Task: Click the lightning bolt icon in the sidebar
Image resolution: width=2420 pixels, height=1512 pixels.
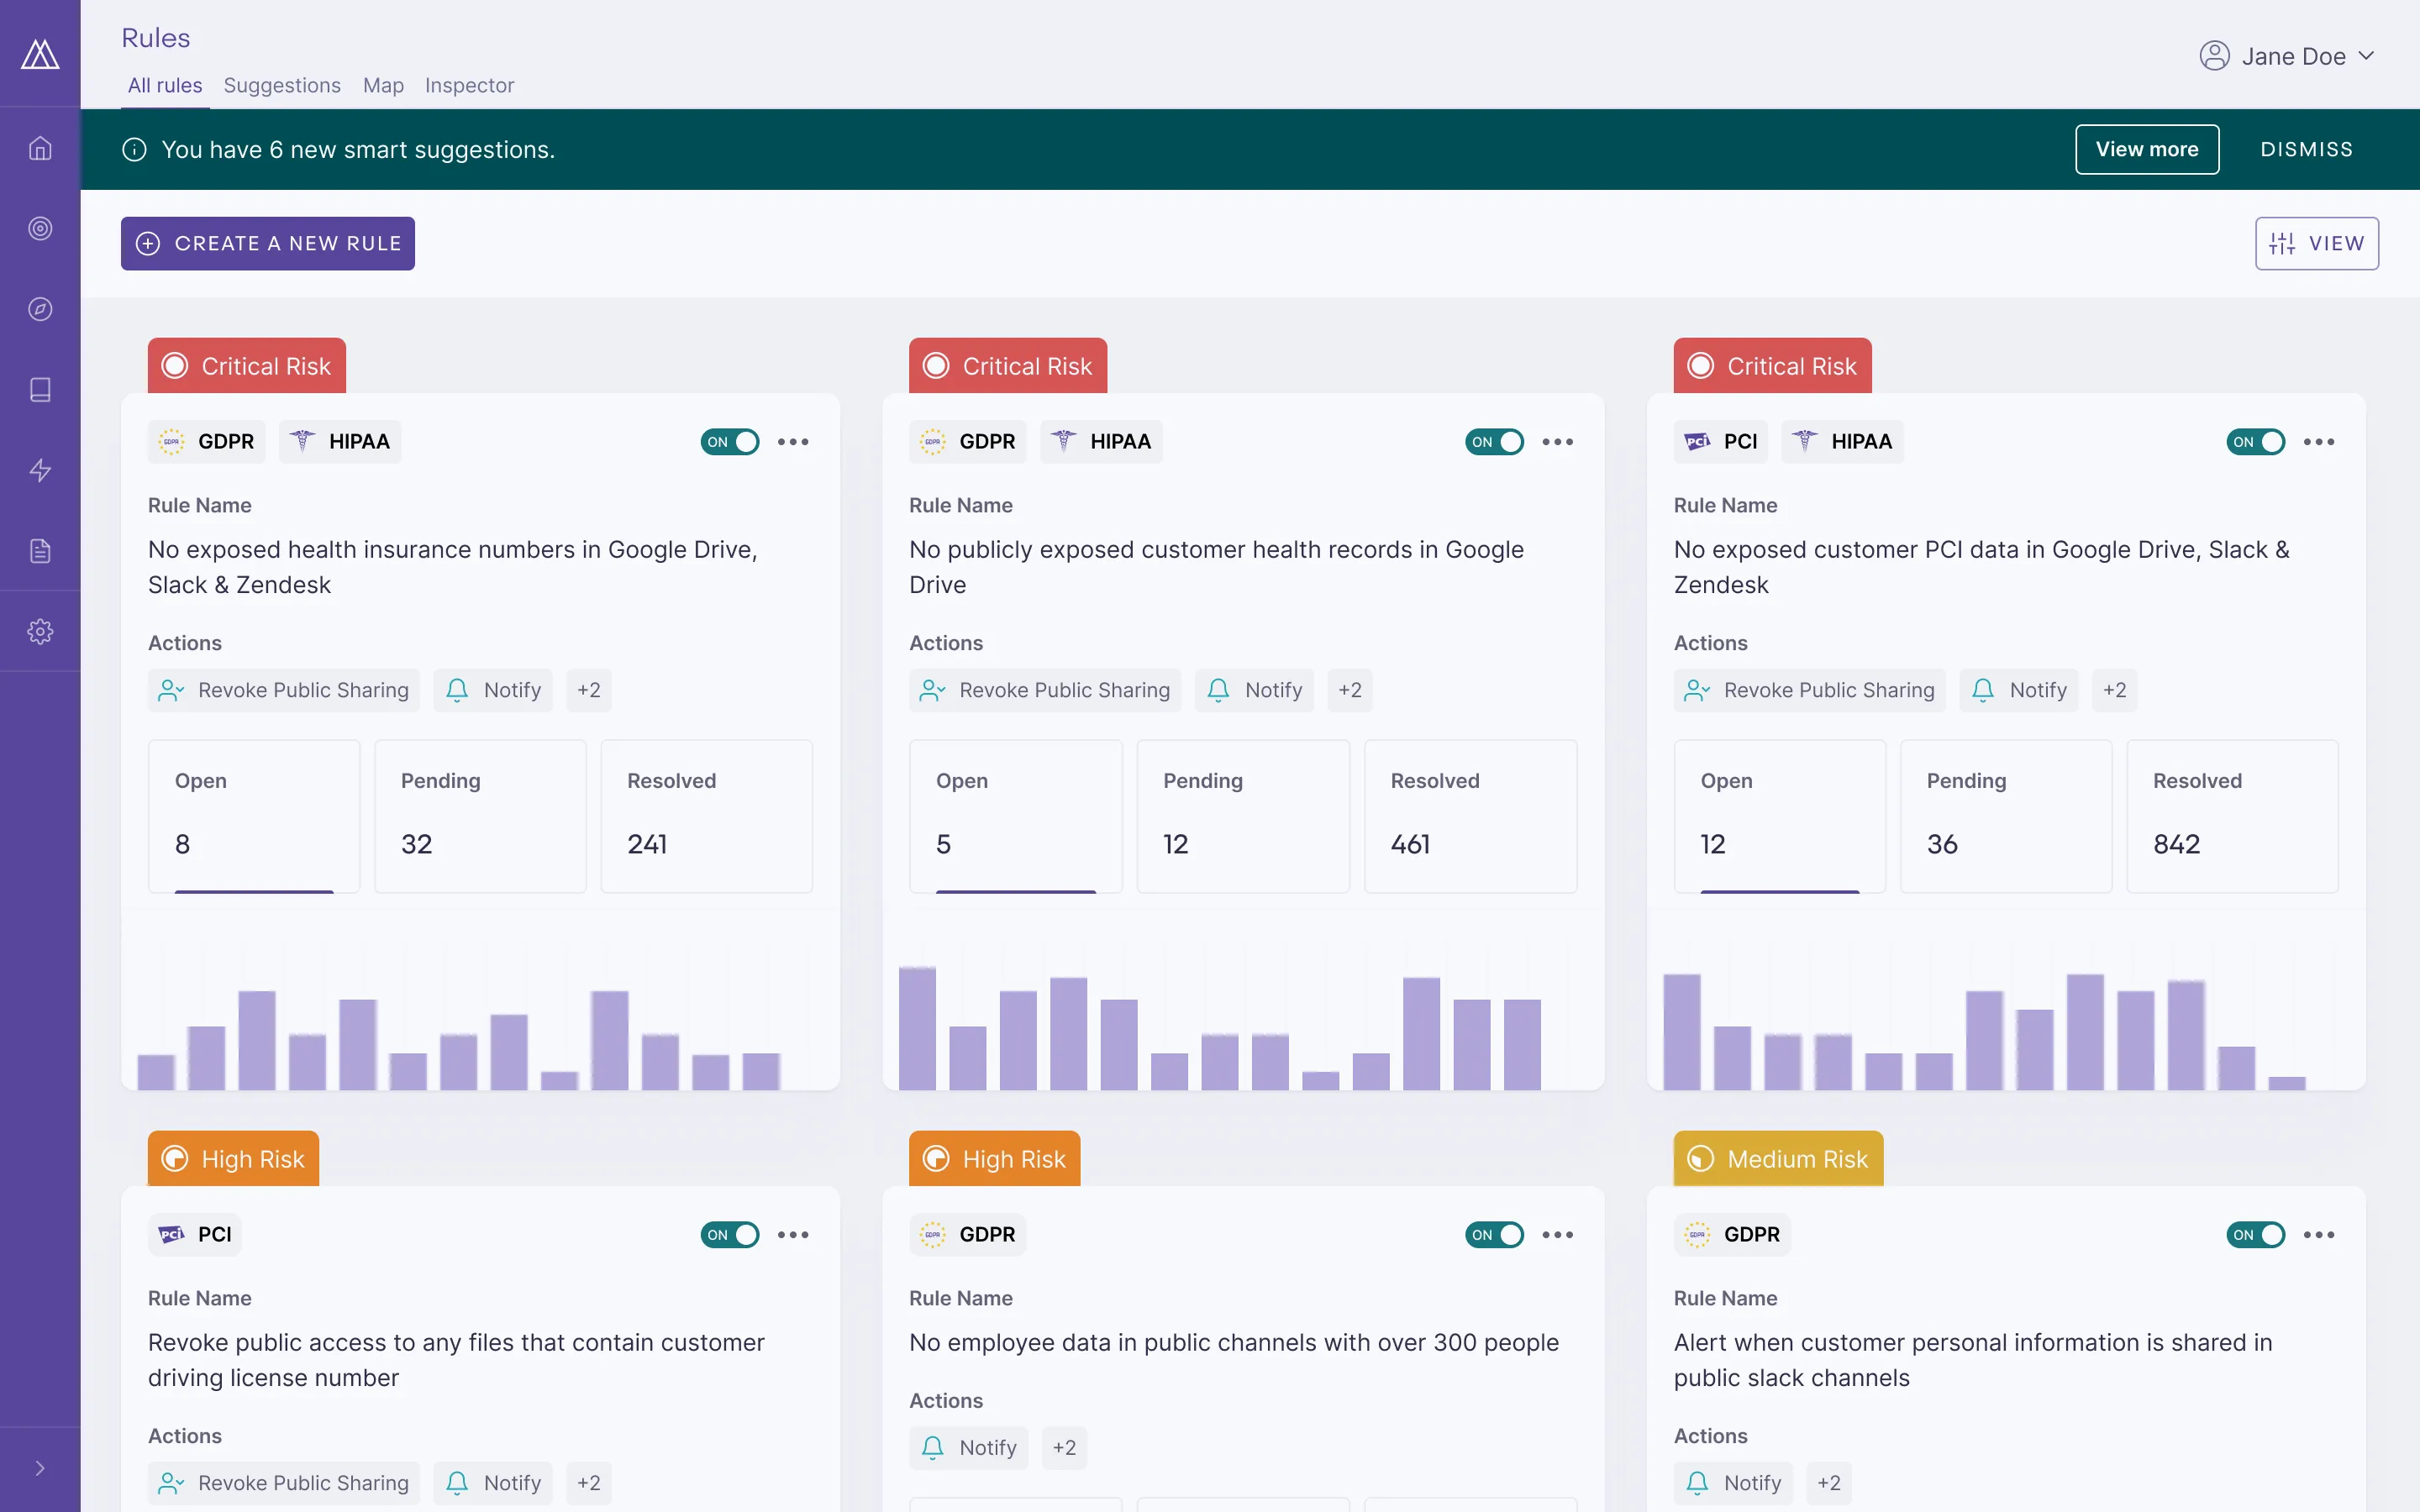Action: tap(40, 470)
